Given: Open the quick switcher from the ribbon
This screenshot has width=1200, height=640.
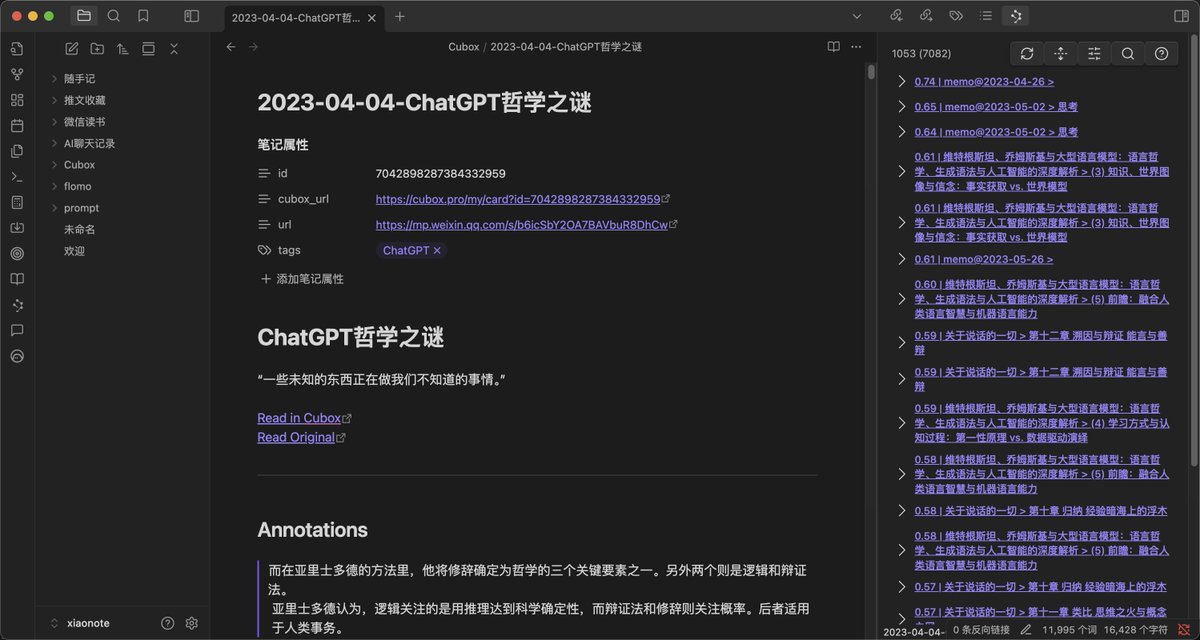Looking at the screenshot, I should [x=17, y=48].
